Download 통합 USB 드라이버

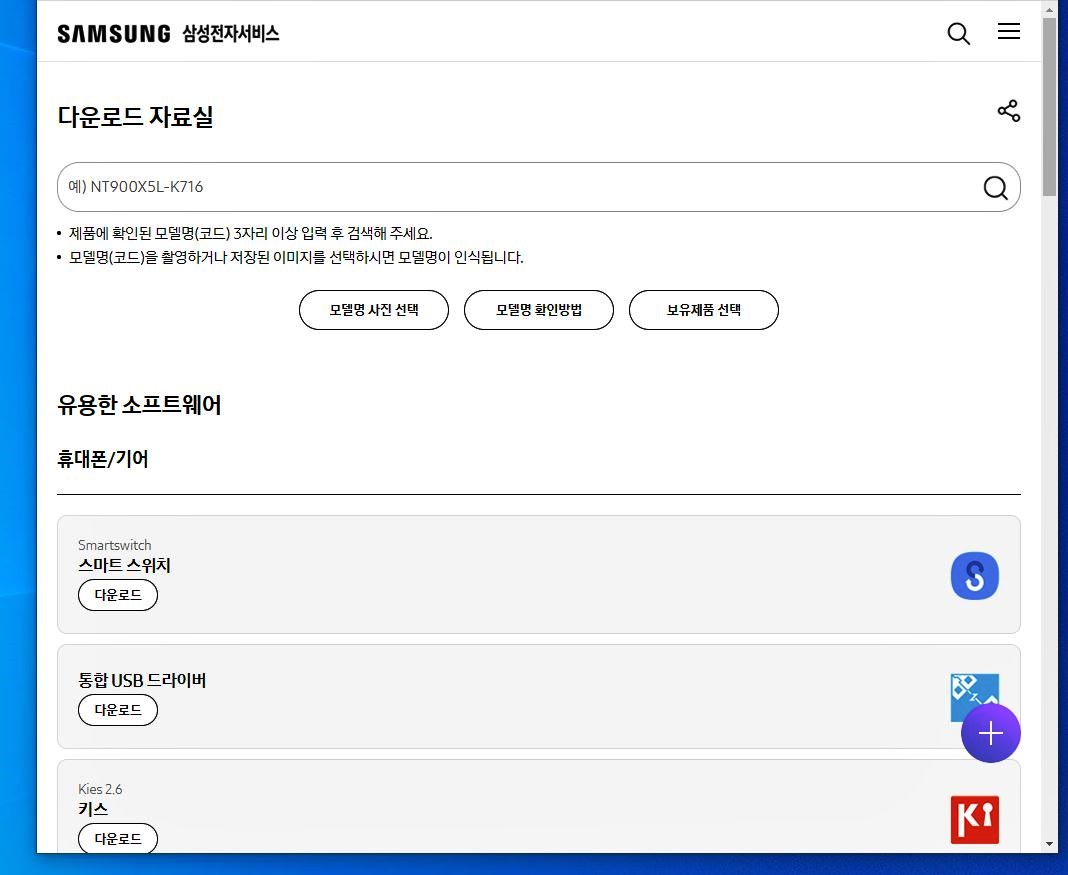[118, 710]
